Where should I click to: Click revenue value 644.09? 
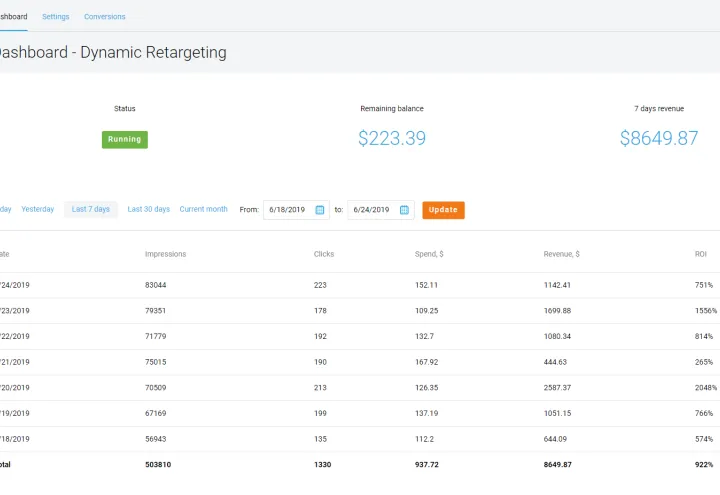[555, 439]
